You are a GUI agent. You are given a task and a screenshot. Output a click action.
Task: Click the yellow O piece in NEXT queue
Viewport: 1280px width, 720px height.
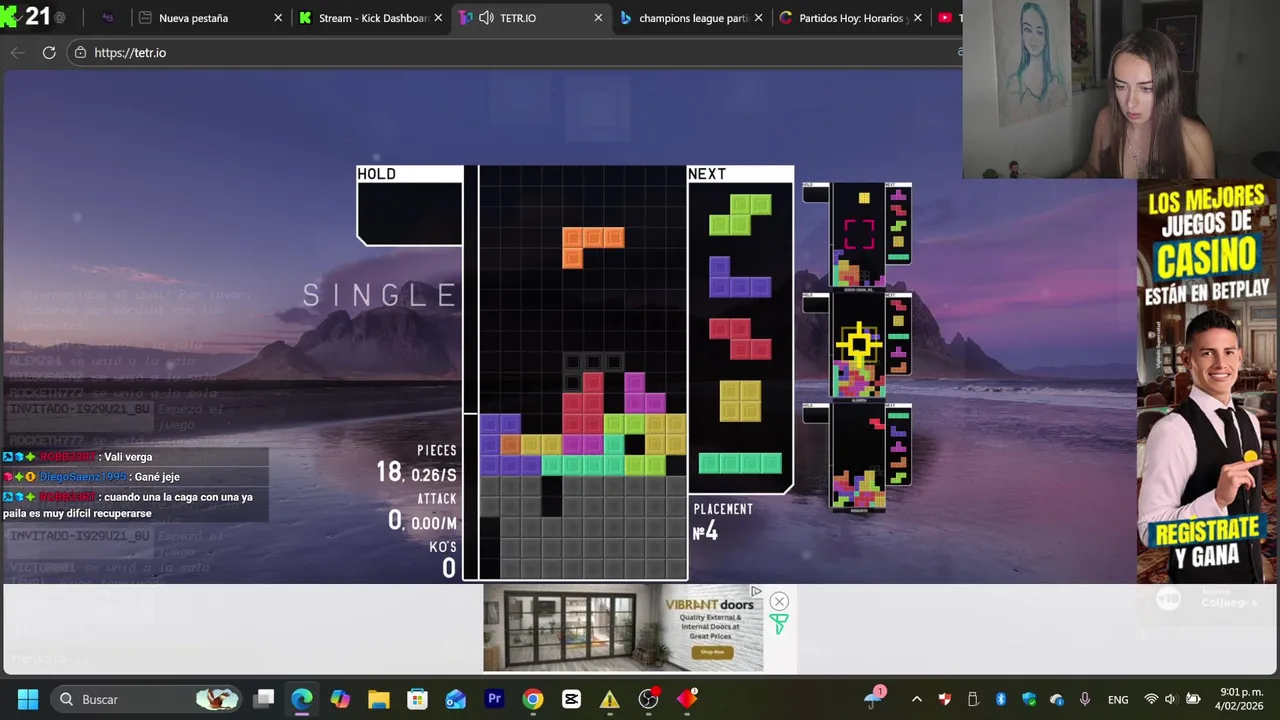click(x=740, y=401)
